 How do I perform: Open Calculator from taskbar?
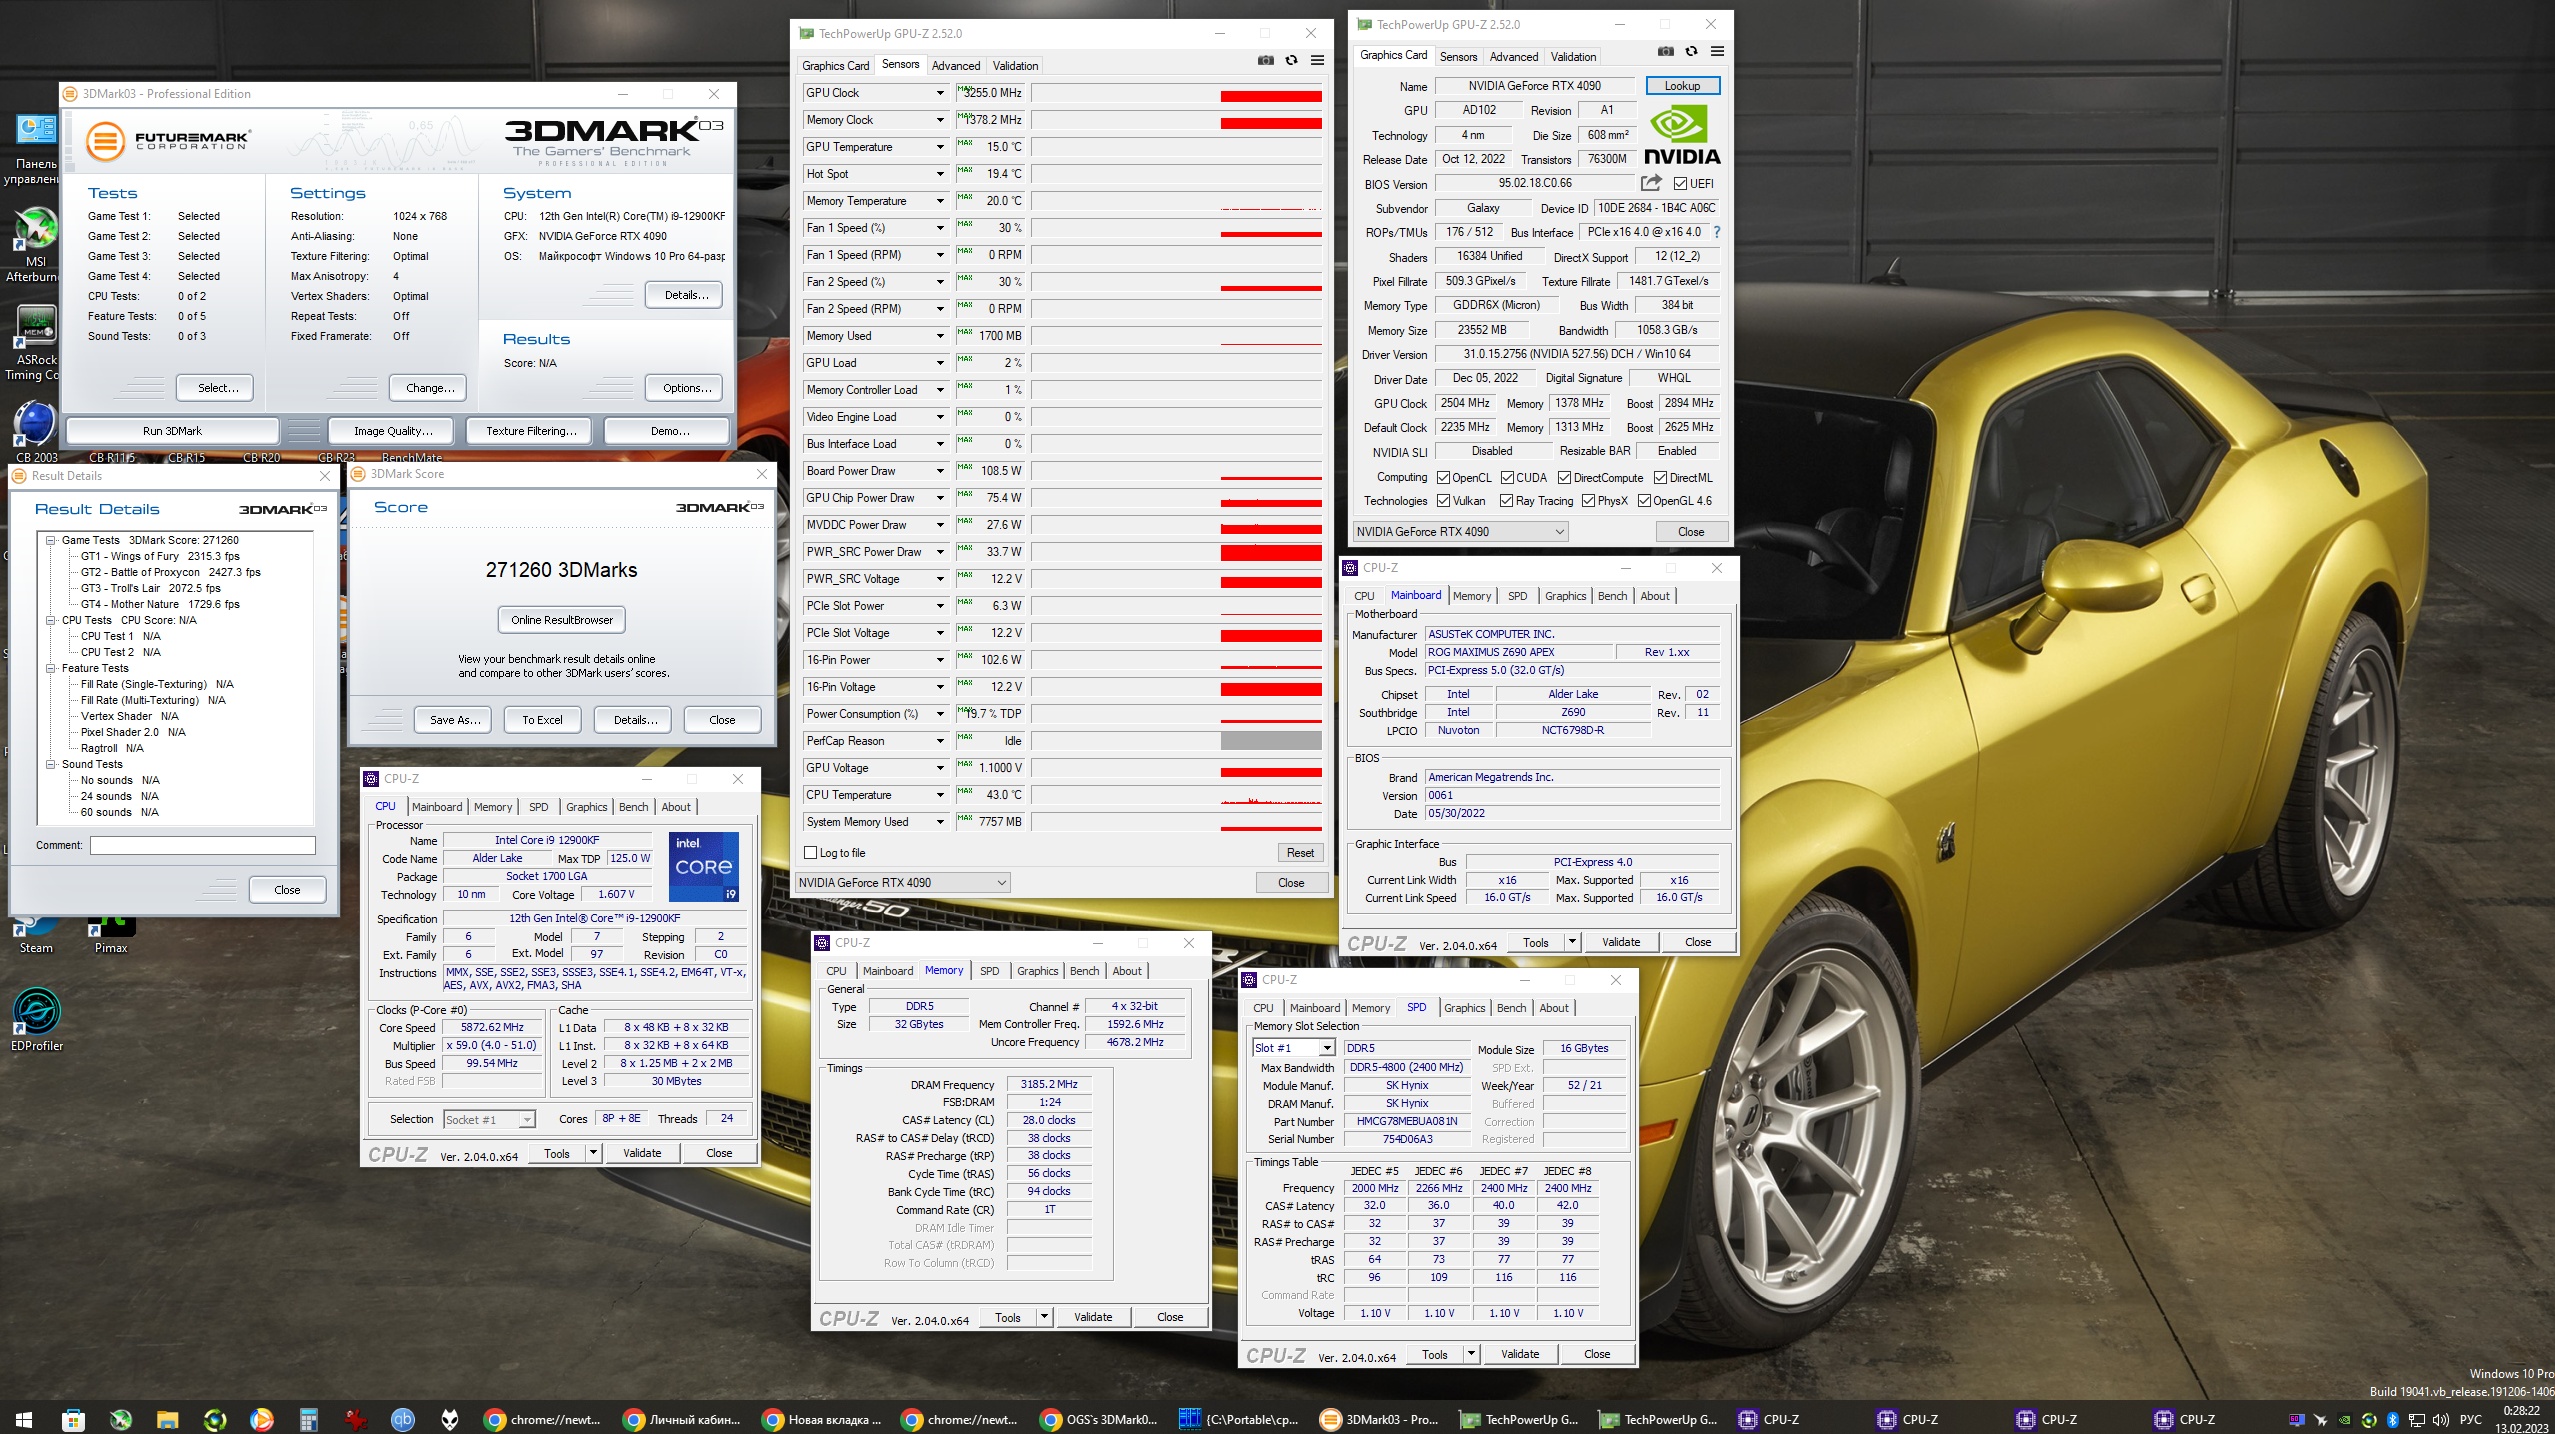coord(308,1419)
